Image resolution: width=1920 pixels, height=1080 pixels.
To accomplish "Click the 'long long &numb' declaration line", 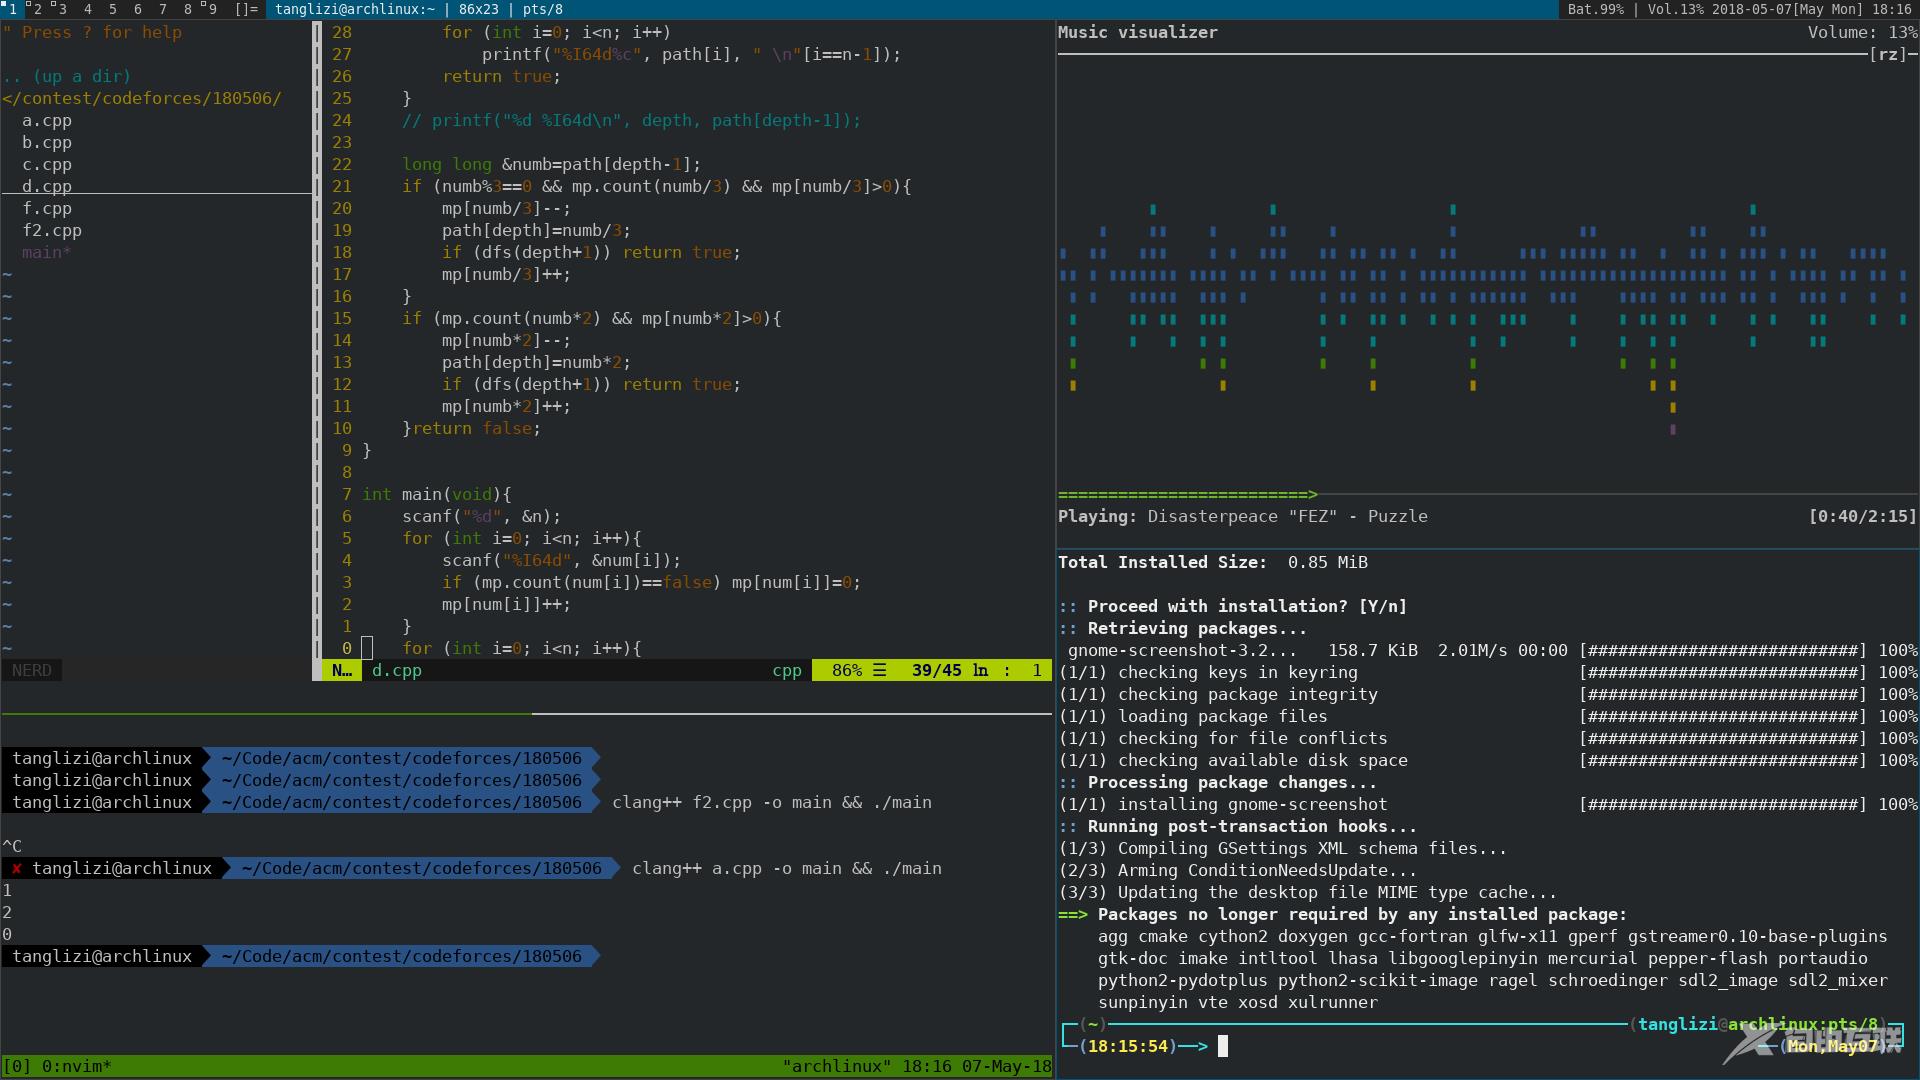I will pyautogui.click(x=552, y=164).
